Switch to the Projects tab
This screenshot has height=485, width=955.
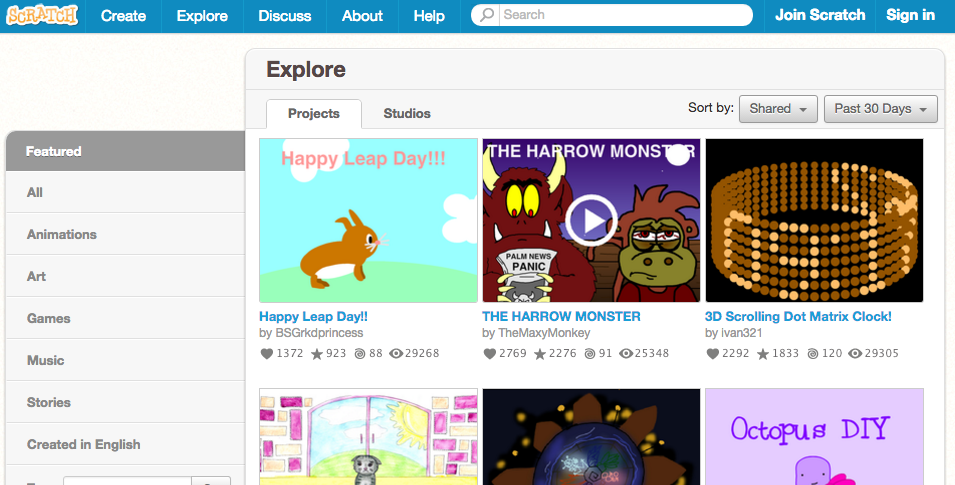pos(314,114)
